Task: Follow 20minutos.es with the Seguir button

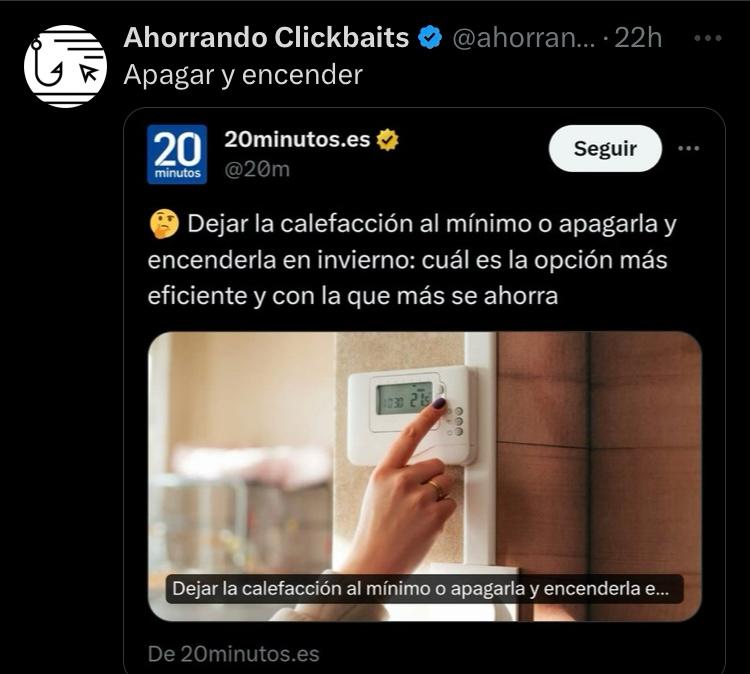Action: tap(605, 148)
